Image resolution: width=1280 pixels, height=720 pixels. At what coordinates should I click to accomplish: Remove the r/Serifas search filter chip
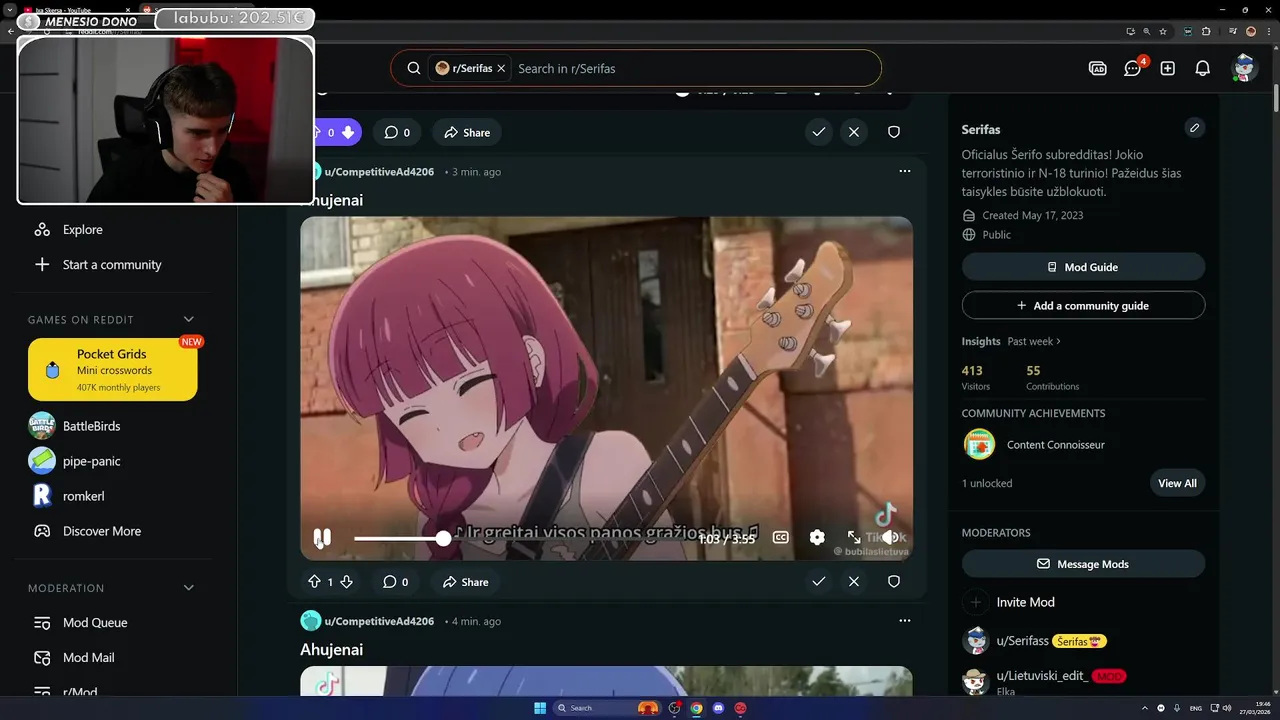(x=501, y=68)
